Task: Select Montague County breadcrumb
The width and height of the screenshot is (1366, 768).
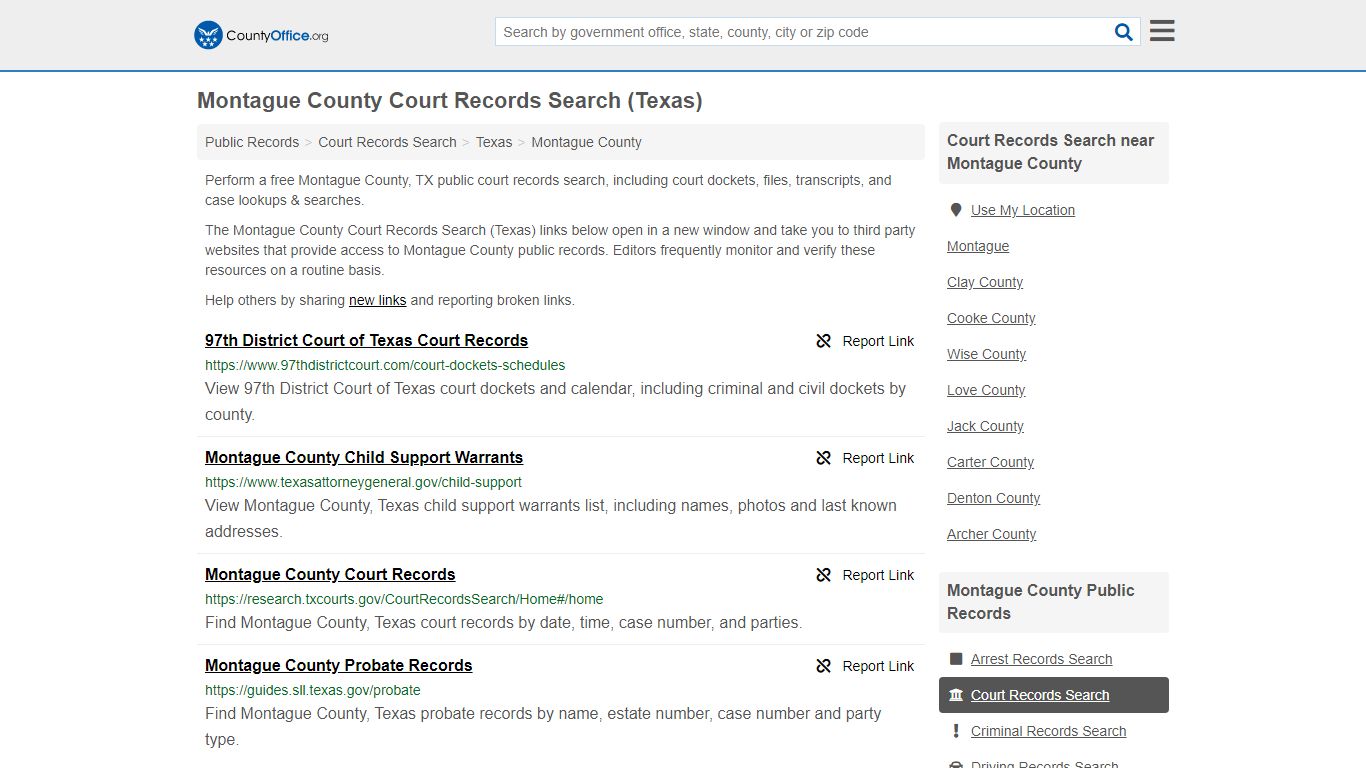Action: click(x=586, y=142)
